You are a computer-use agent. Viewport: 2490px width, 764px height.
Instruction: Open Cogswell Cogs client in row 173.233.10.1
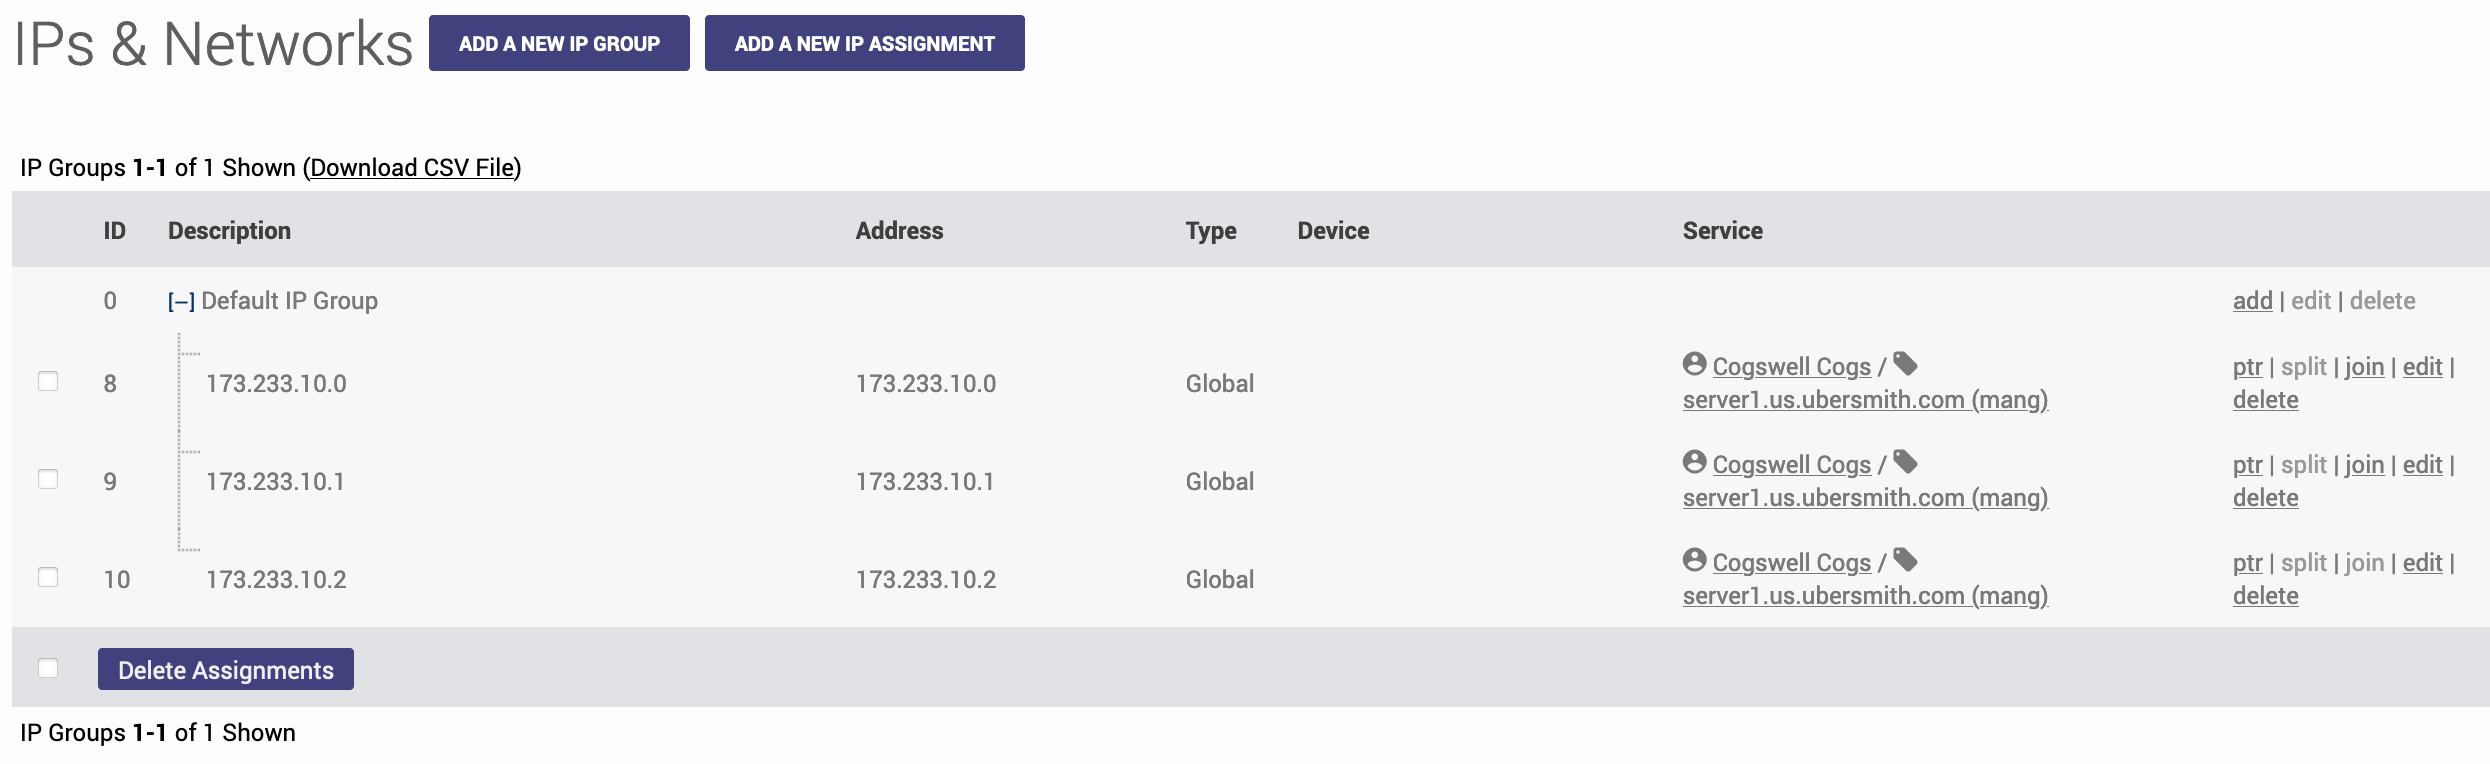1791,465
